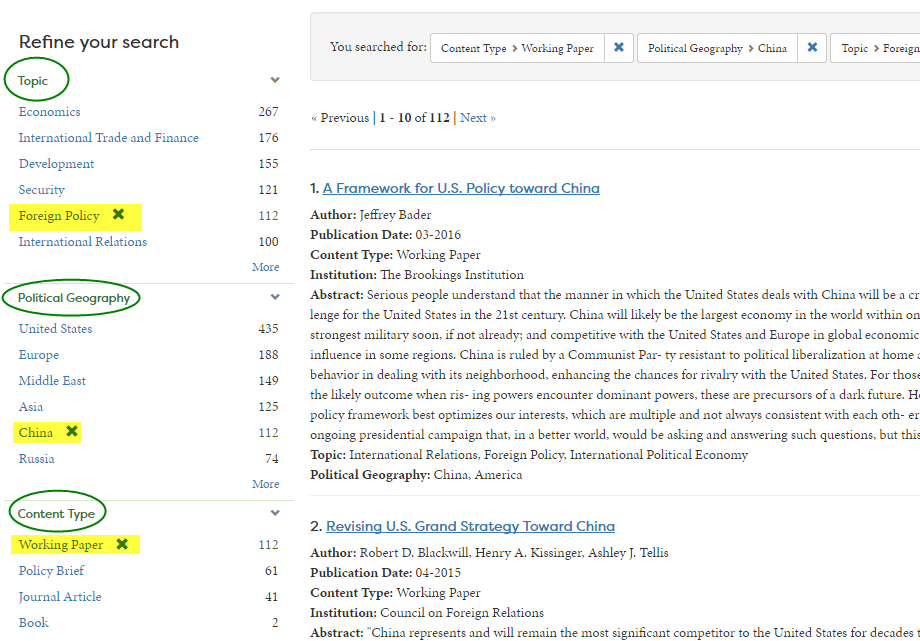920x641 pixels.
Task: Filter by Middle East geography
Action: point(52,381)
